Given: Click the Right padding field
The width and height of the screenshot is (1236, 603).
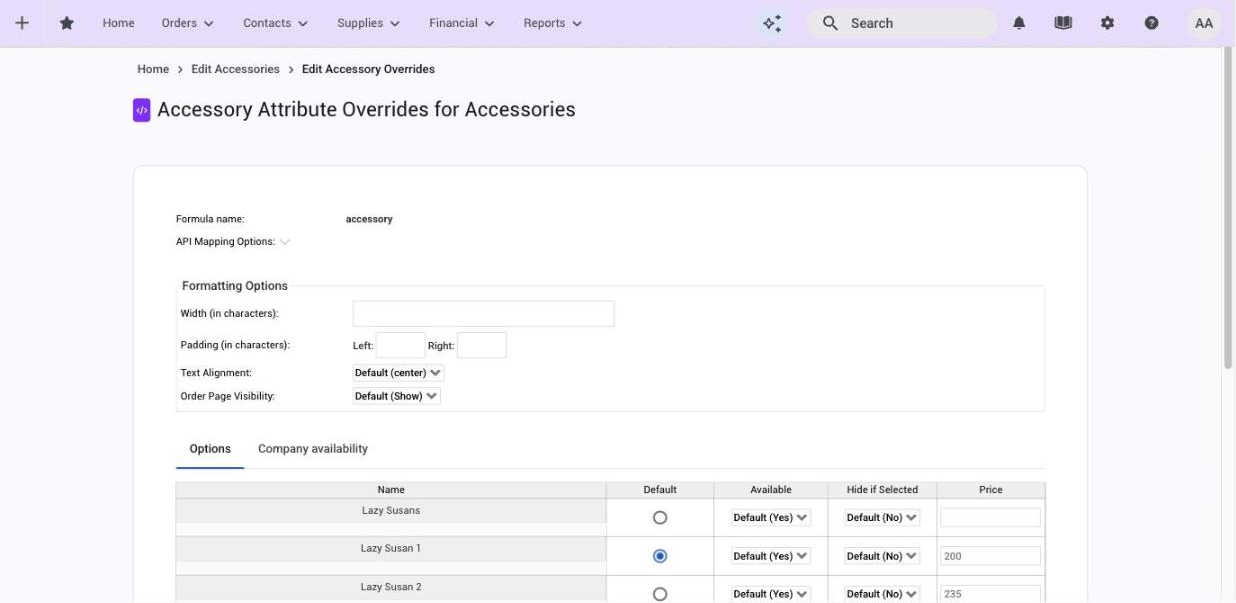Looking at the screenshot, I should coord(481,345).
